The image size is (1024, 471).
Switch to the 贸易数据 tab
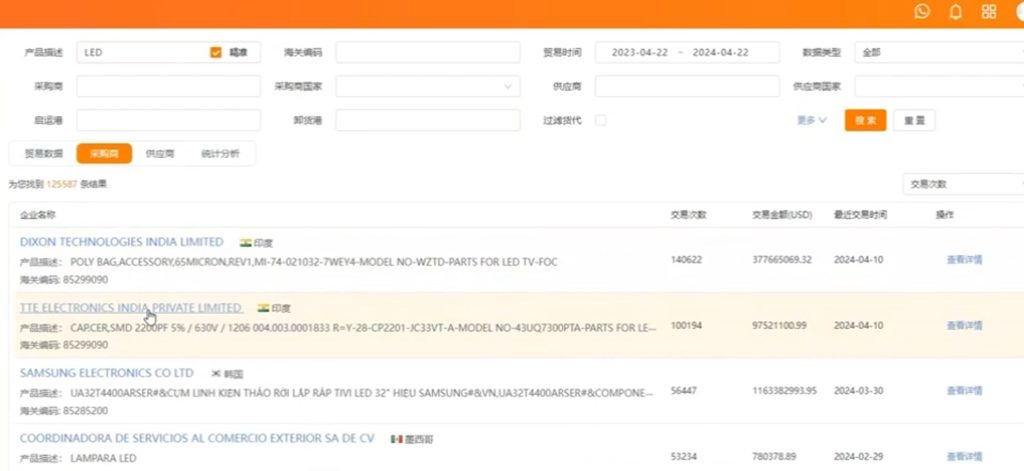[x=44, y=154]
